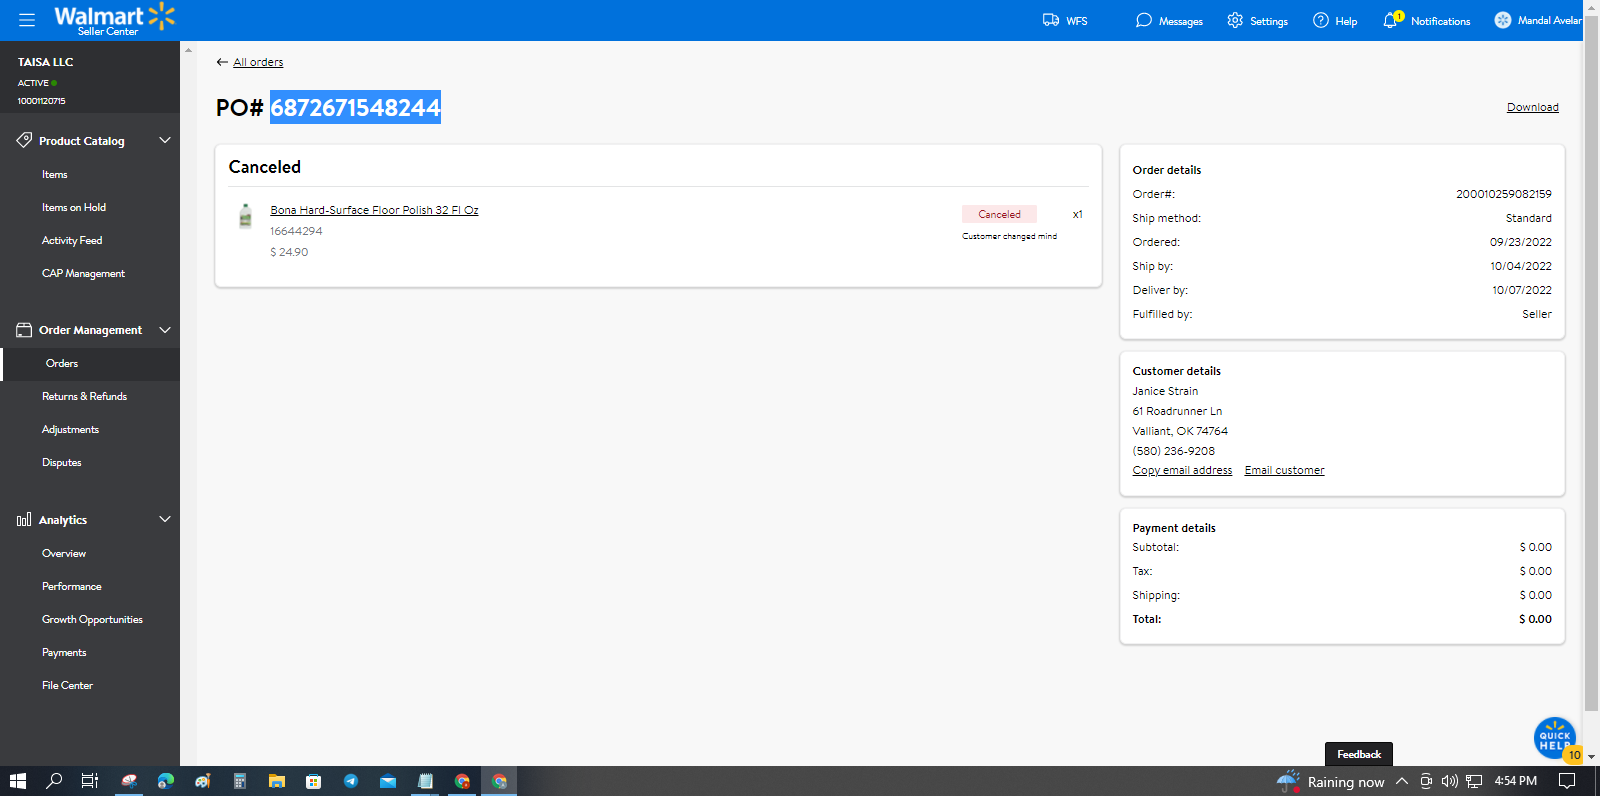Click the Walmart Seller Center logo
Image resolution: width=1600 pixels, height=796 pixels.
click(114, 19)
